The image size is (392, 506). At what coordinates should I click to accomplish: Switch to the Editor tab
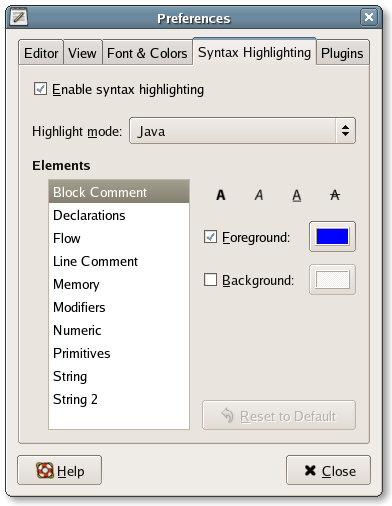pos(41,53)
